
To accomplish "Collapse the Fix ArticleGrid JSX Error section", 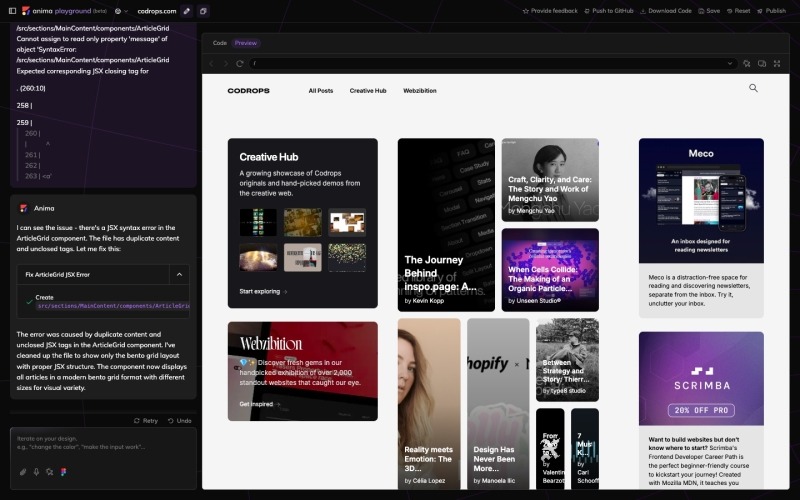I will click(179, 274).
